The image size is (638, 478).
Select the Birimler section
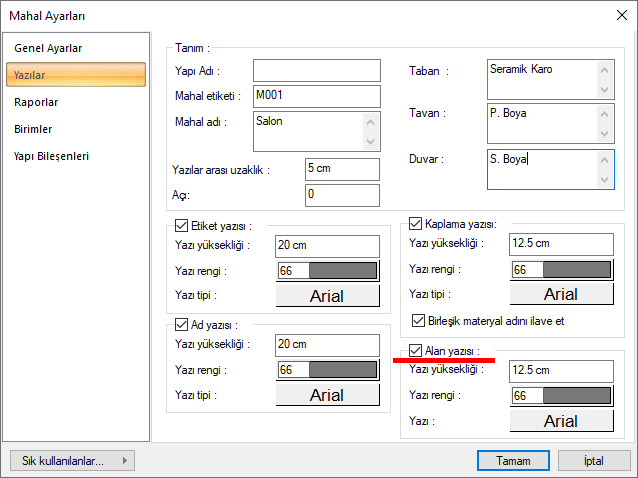(x=34, y=129)
